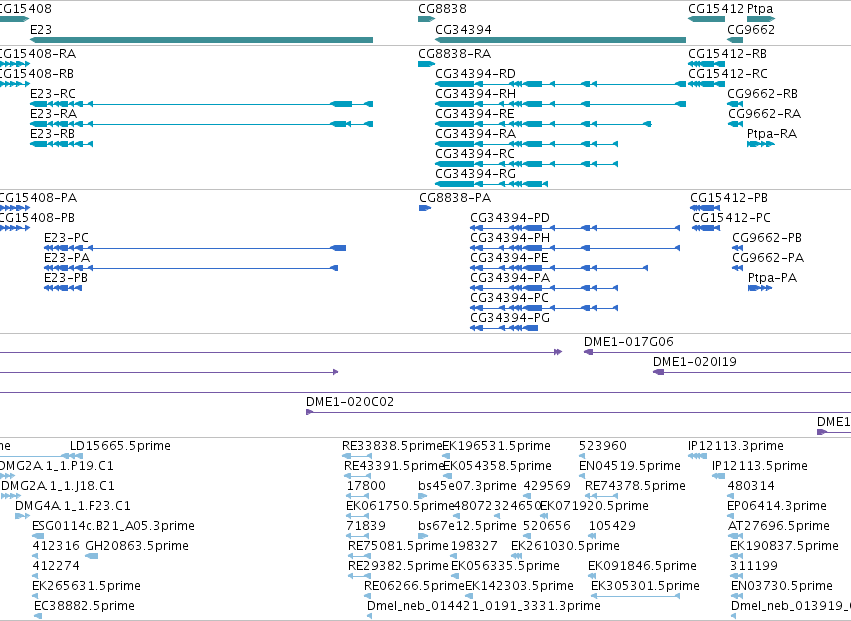Select transcript label CG15408-RA

pos(36,54)
